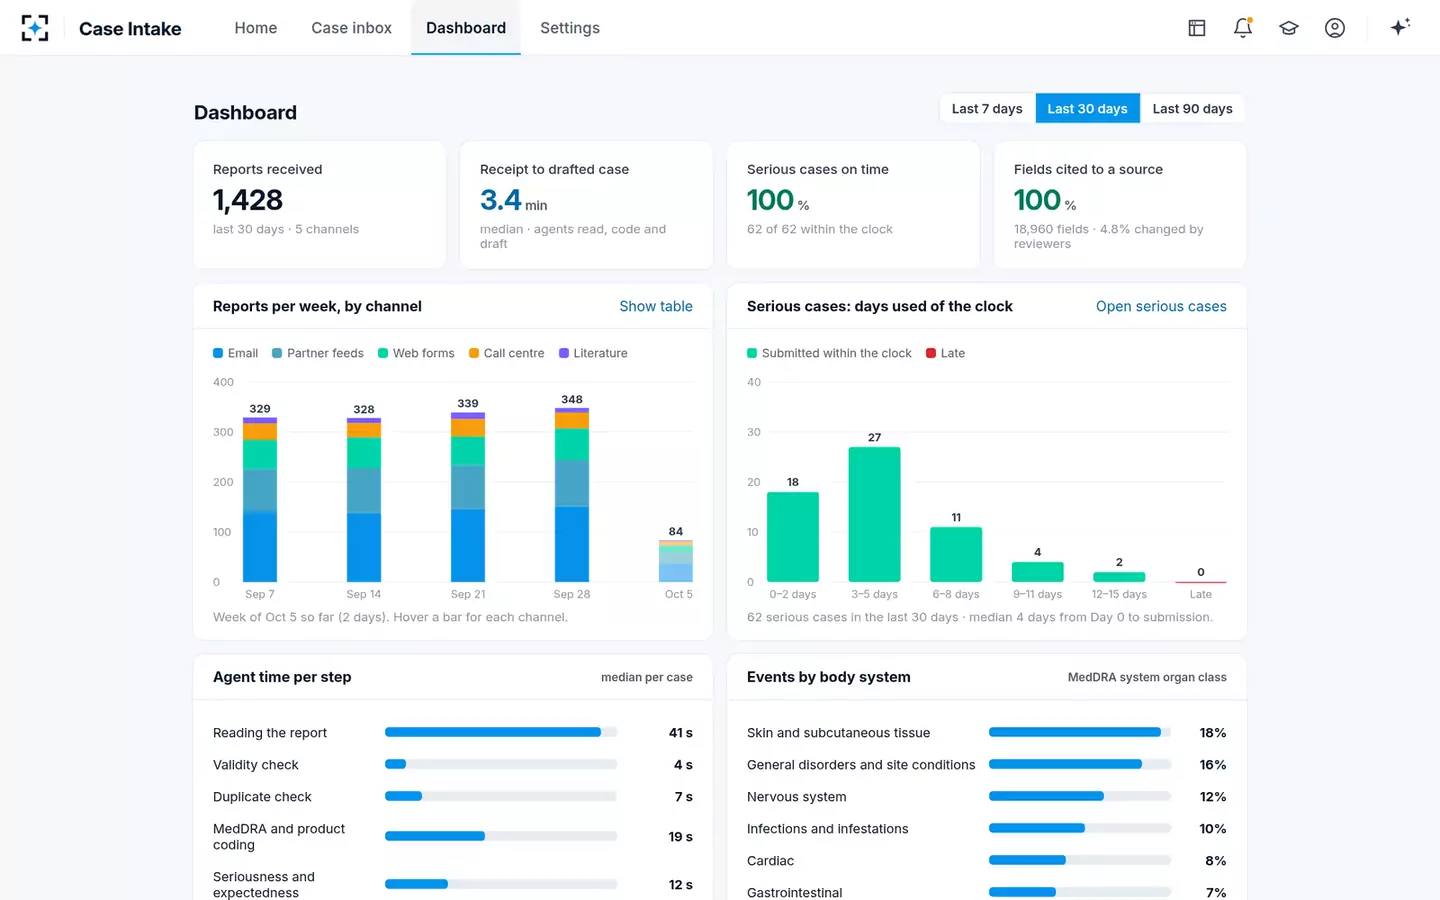Launch the AI sparkle assistant icon
Image resolution: width=1440 pixels, height=900 pixels.
coord(1400,27)
